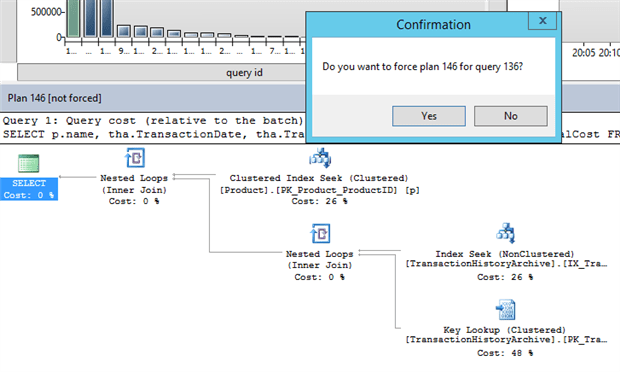
Task: Click the 'SELECT Cost: 0 %' label
Action: point(29,189)
